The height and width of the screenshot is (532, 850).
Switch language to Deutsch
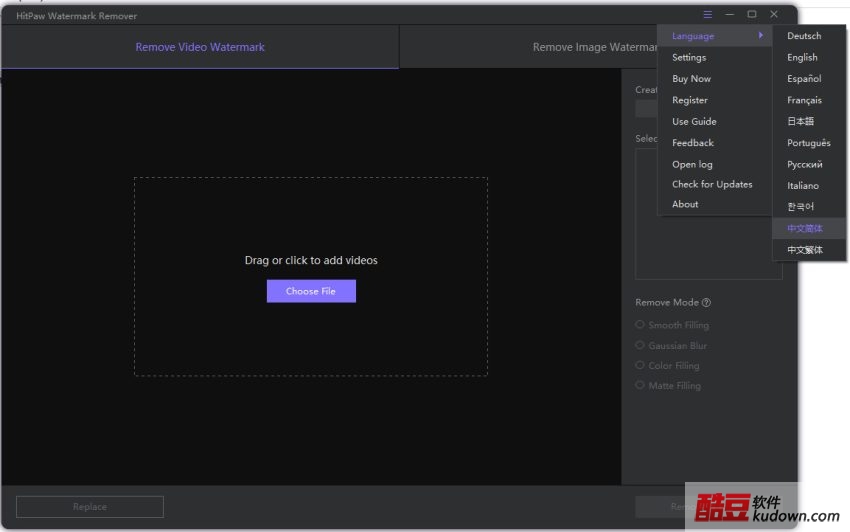809,36
